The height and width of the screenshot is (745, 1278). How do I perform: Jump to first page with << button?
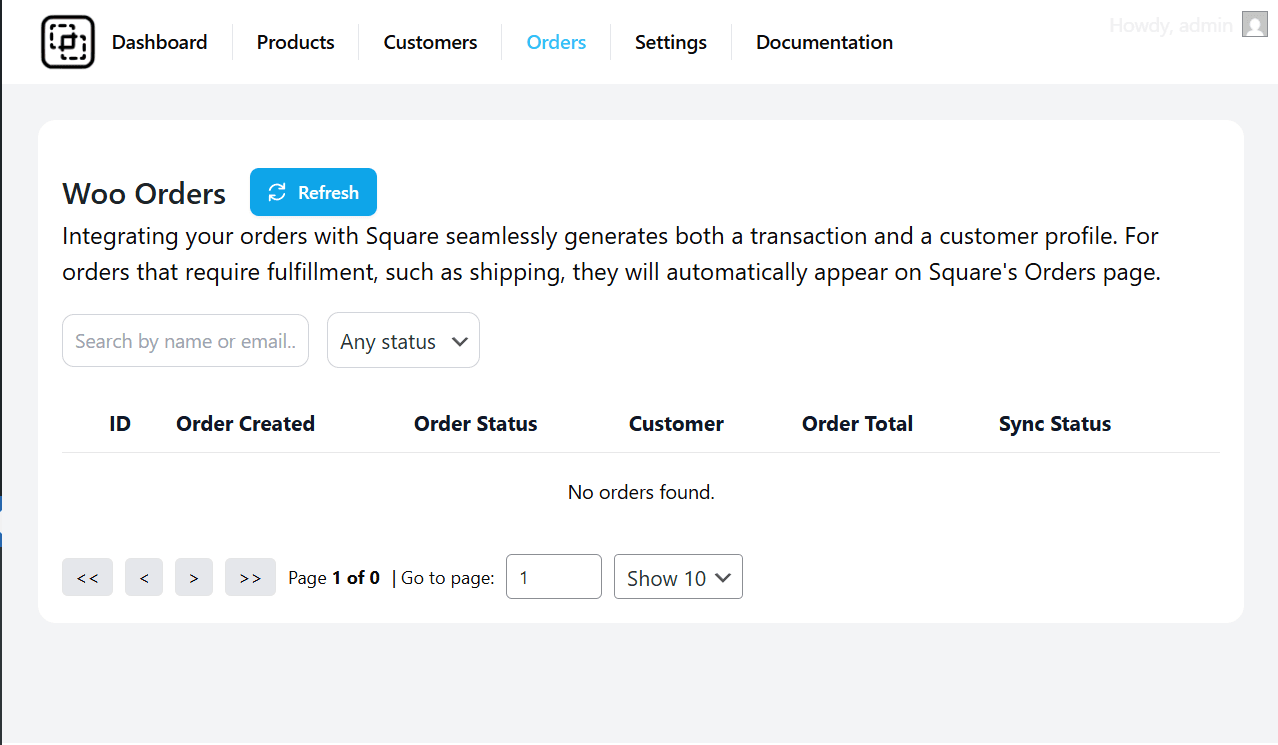87,577
